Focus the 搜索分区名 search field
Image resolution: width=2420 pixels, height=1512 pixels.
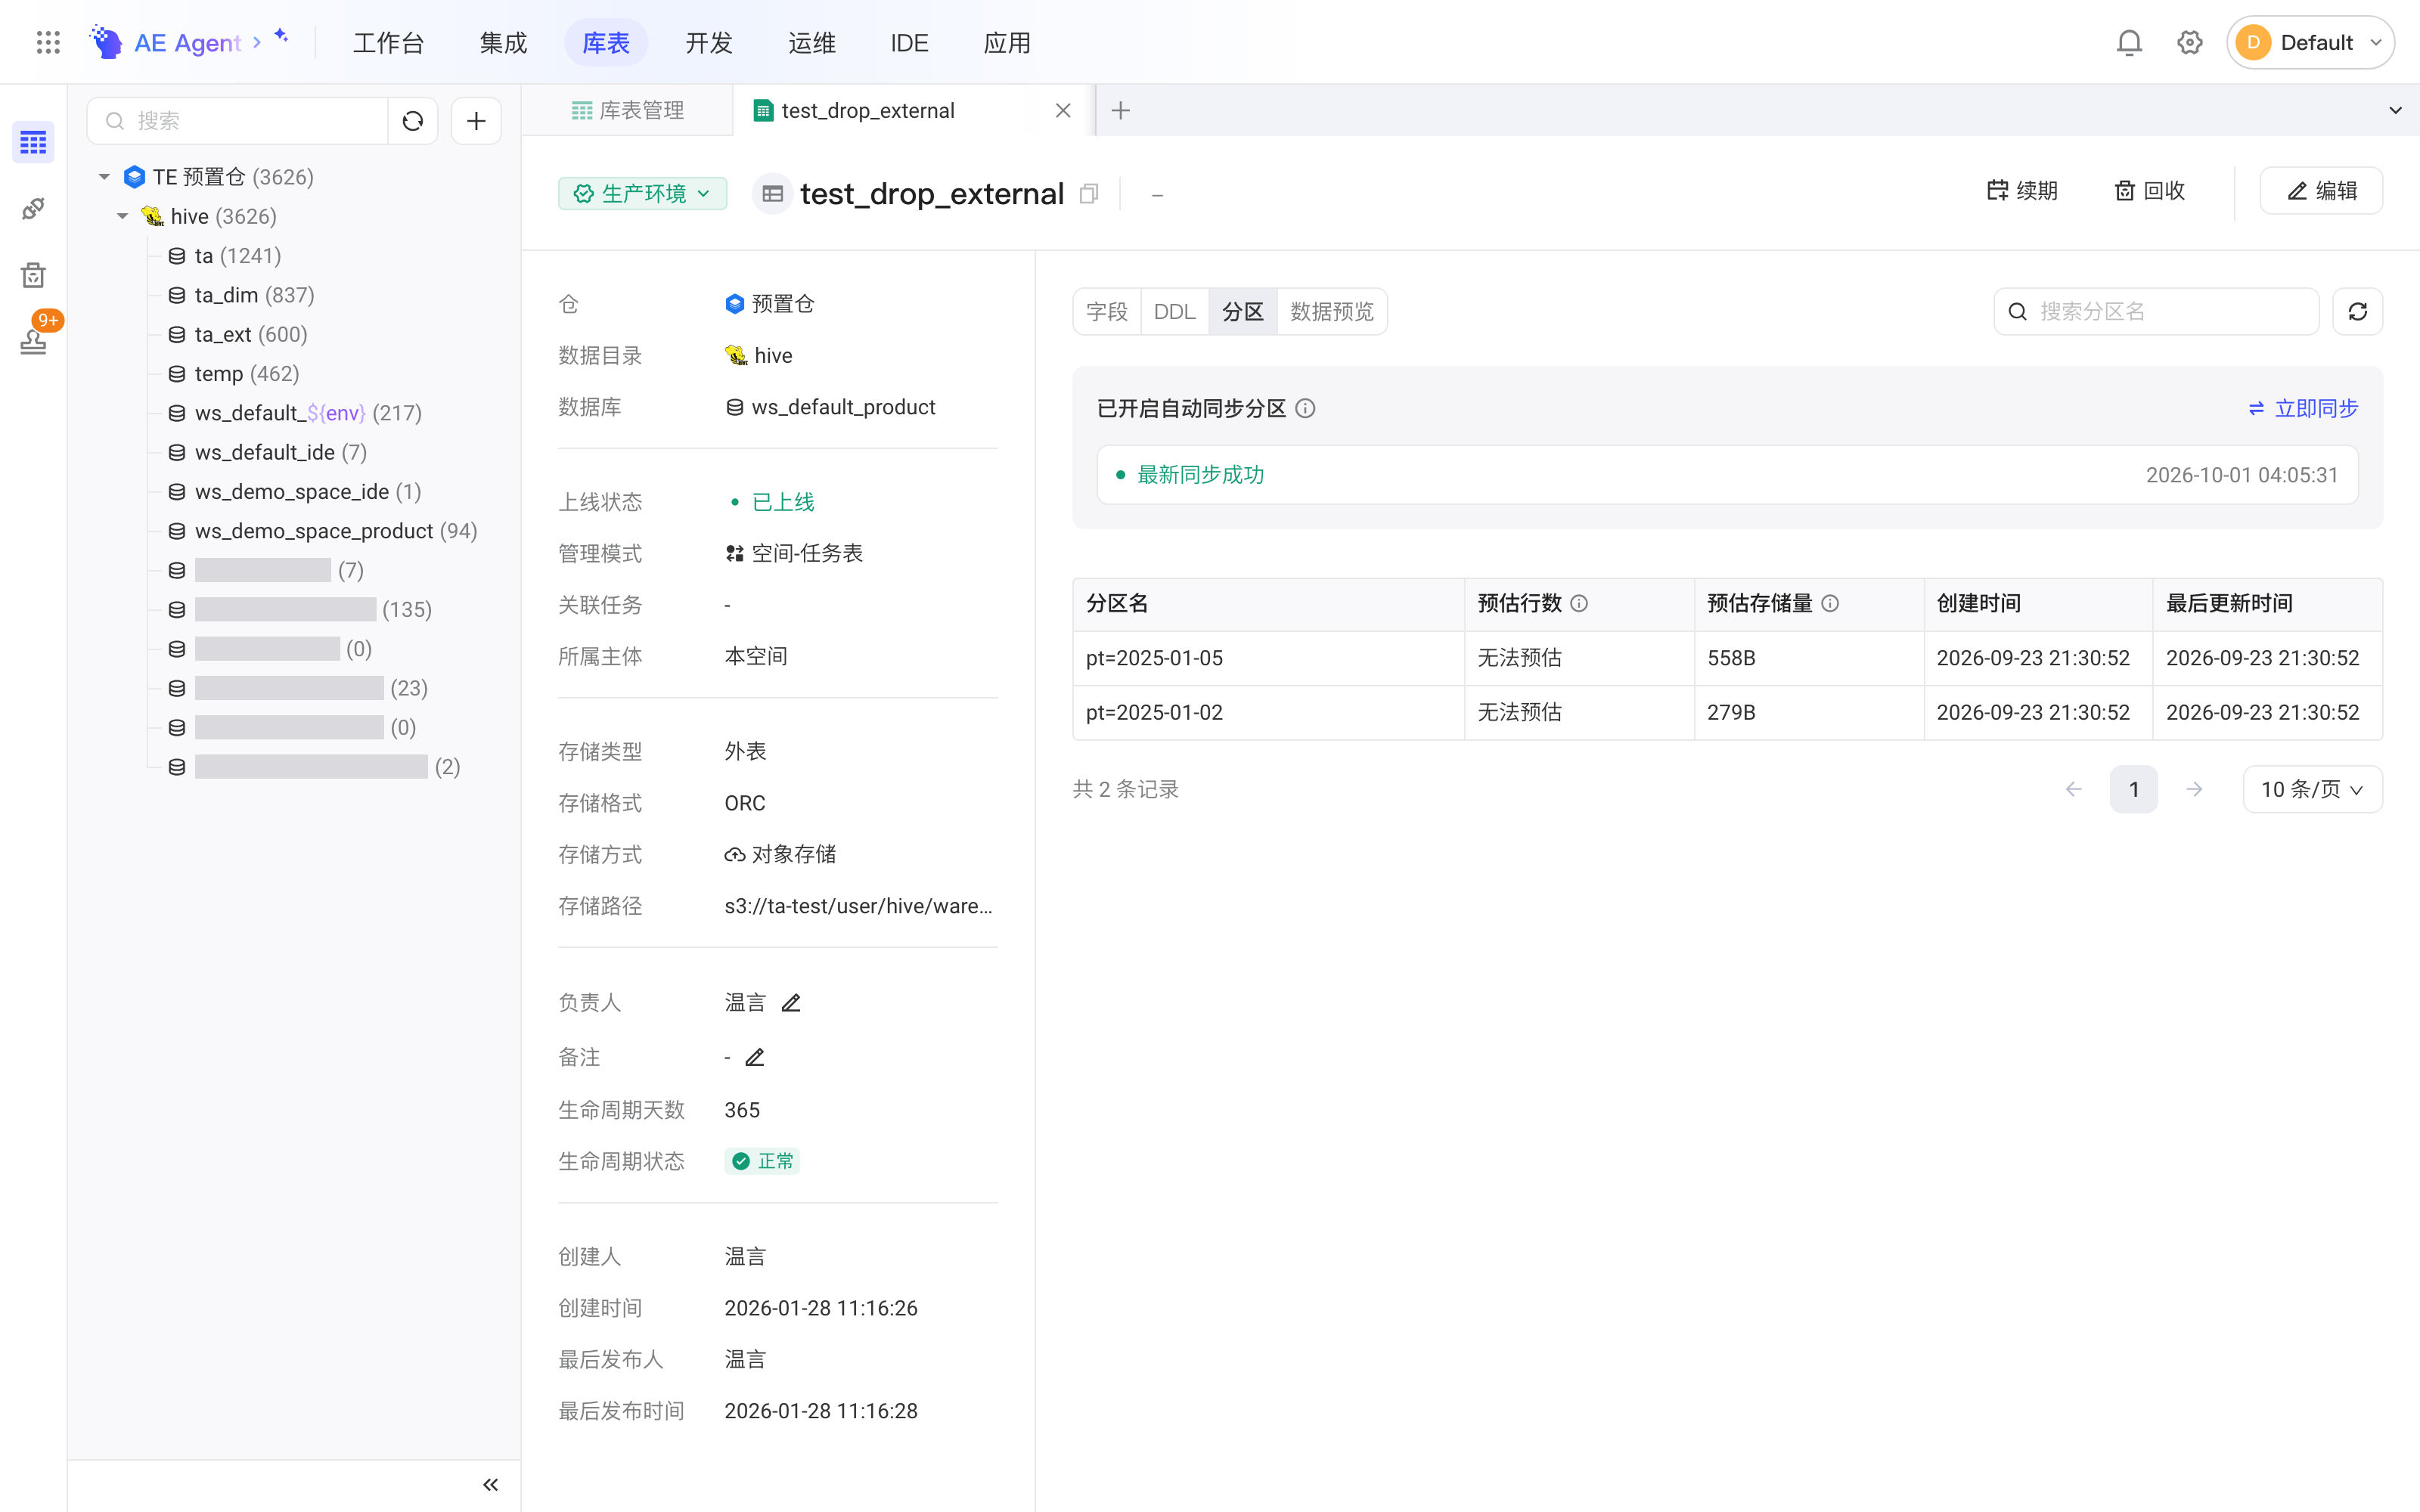click(x=2156, y=312)
